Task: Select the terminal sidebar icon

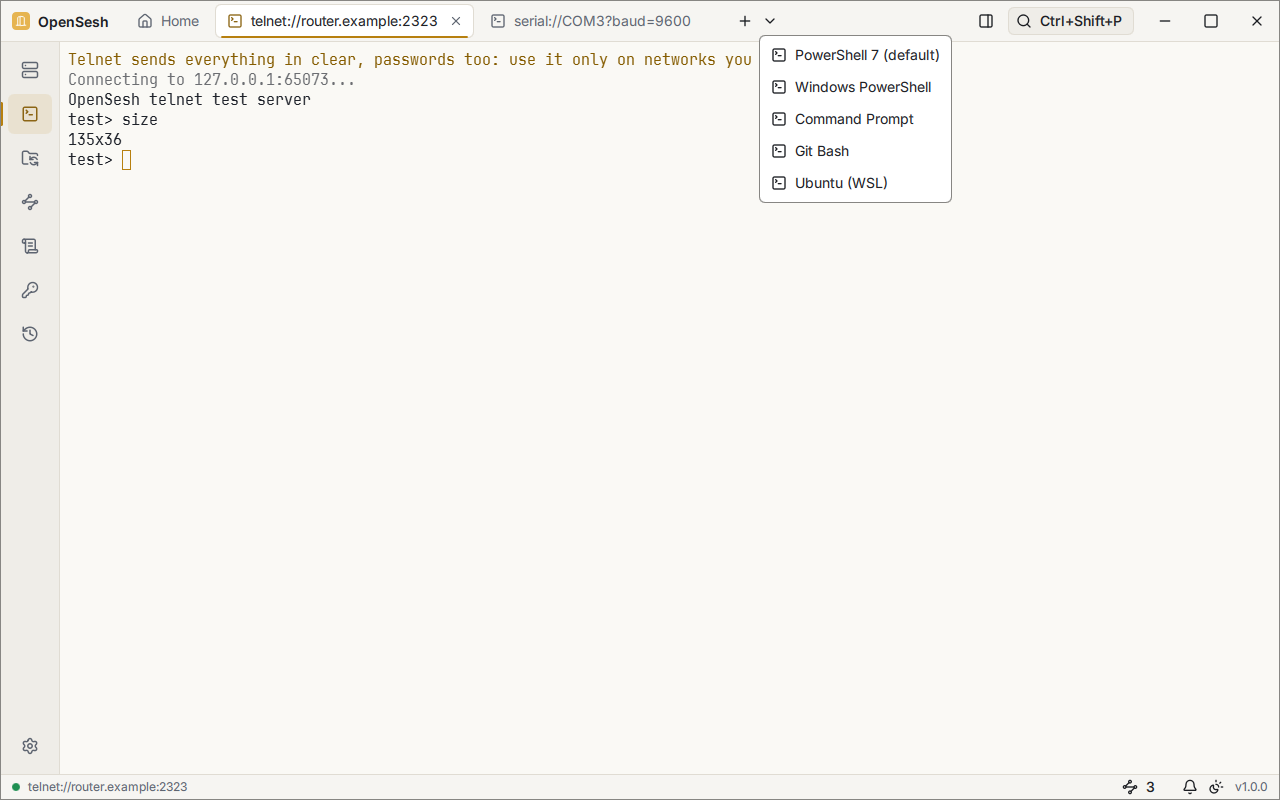Action: tap(30, 114)
